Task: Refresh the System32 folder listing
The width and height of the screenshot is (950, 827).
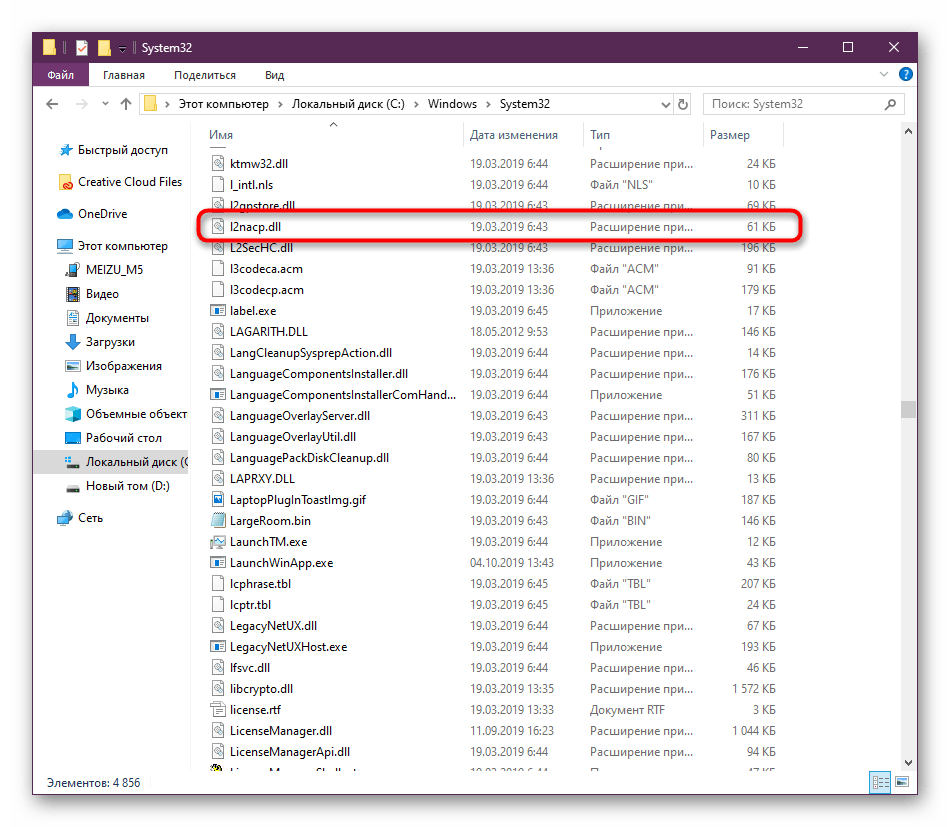Action: click(683, 104)
